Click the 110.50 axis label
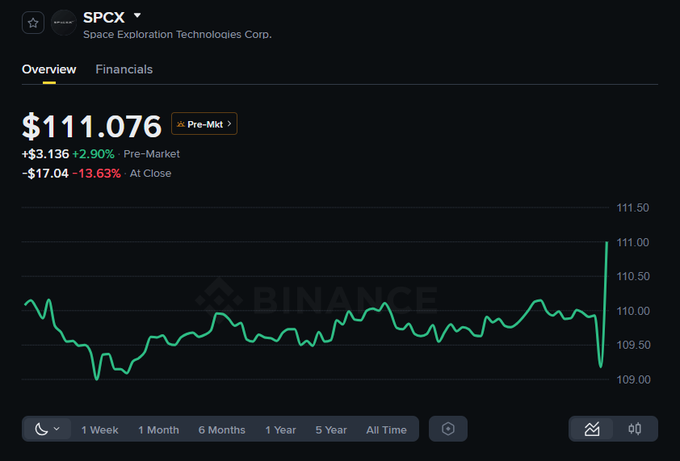This screenshot has height=461, width=680. pyautogui.click(x=633, y=276)
